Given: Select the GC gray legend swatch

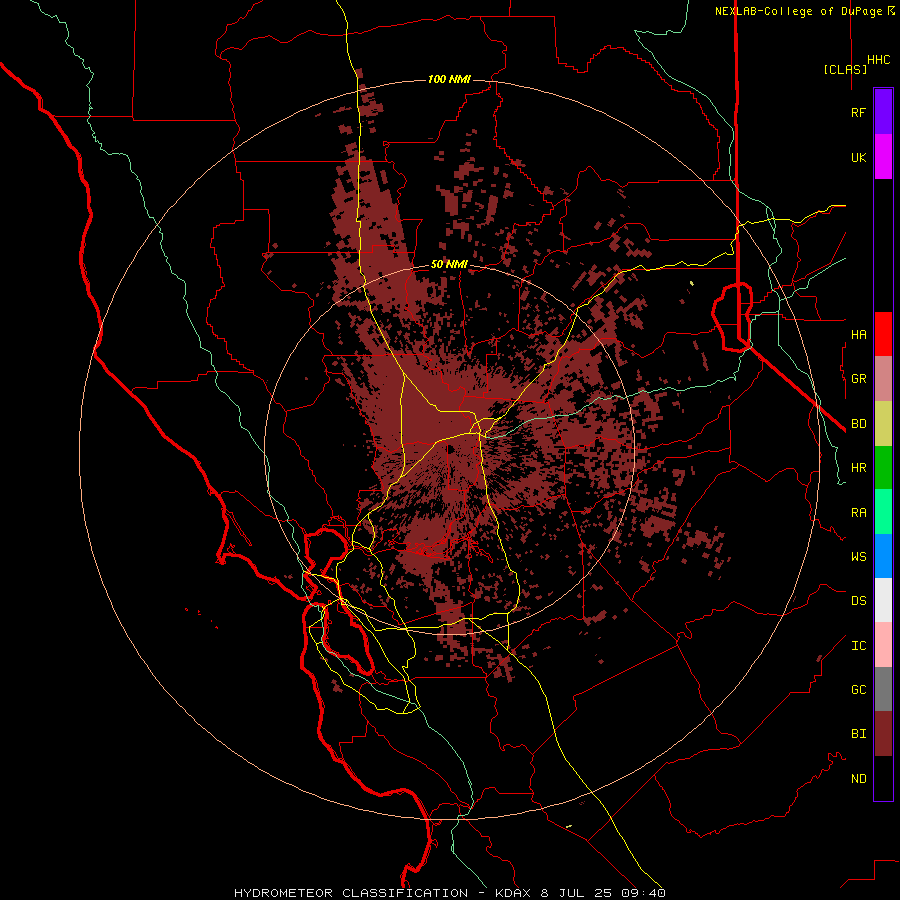Looking at the screenshot, I should (883, 689).
